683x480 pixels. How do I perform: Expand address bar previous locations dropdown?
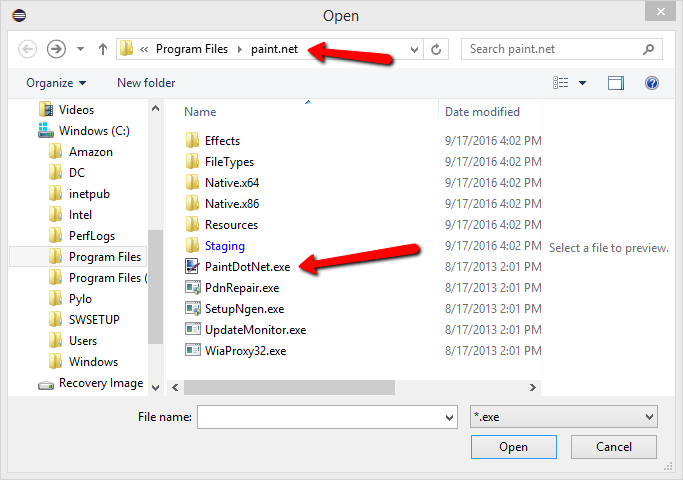click(414, 49)
